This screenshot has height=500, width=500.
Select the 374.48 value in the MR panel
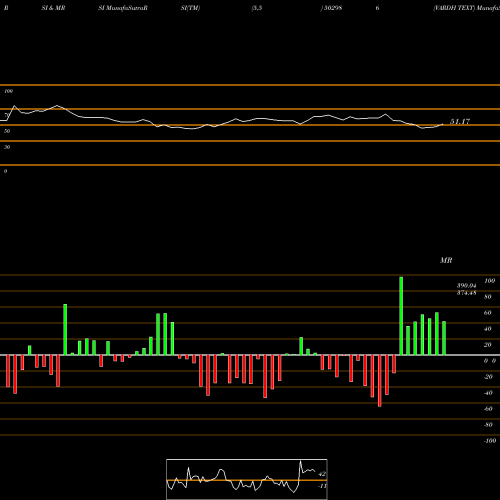tap(466, 293)
